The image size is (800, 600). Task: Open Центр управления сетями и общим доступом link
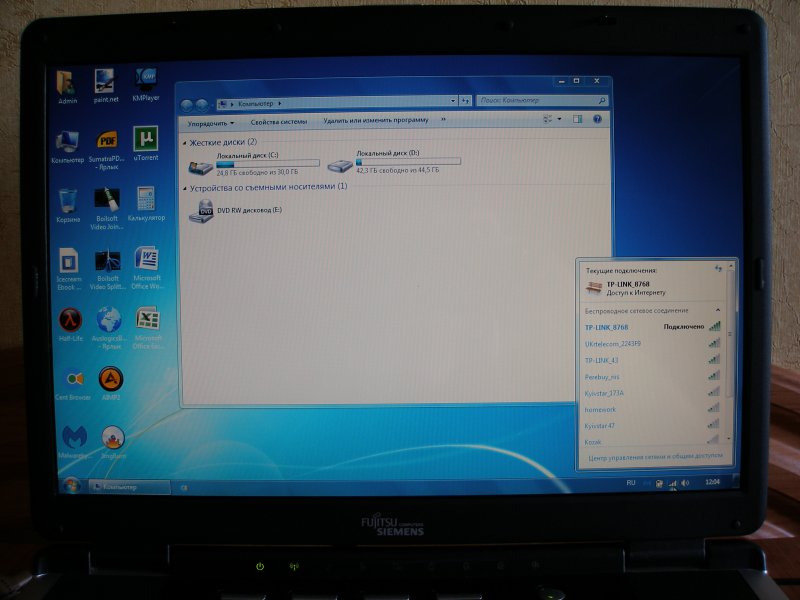(655, 457)
